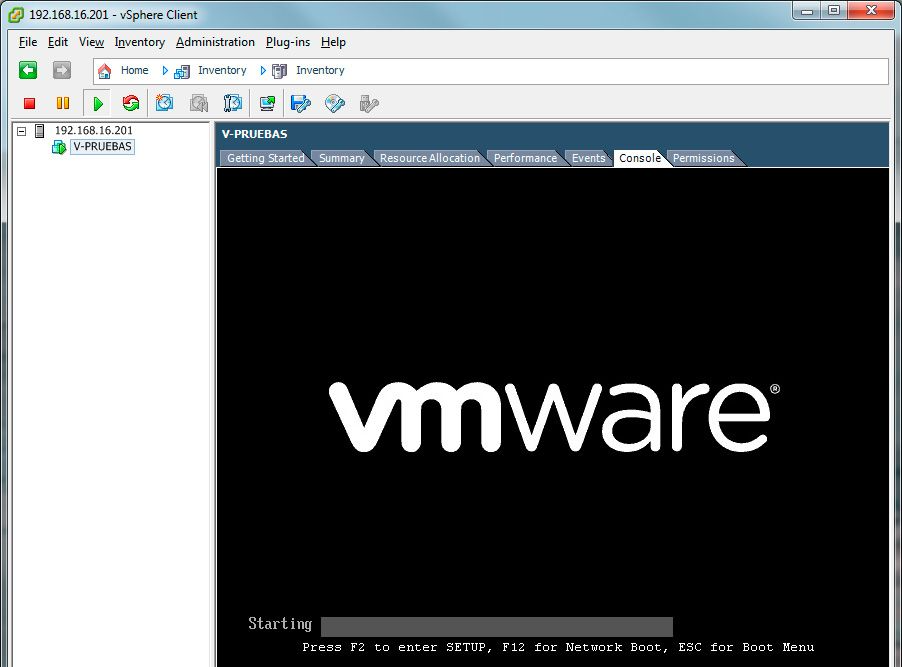Switch to the Summary tab
The image size is (902, 667).
(x=342, y=158)
